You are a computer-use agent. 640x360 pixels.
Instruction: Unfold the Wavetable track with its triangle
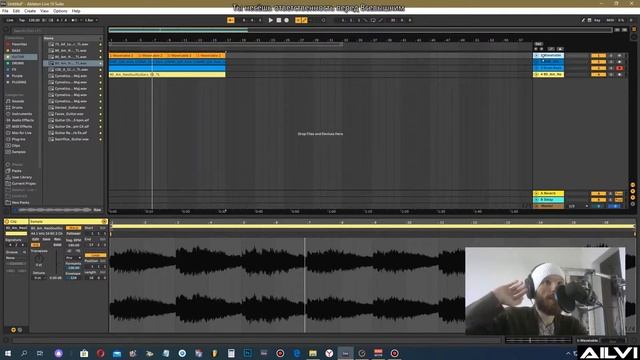(x=536, y=56)
